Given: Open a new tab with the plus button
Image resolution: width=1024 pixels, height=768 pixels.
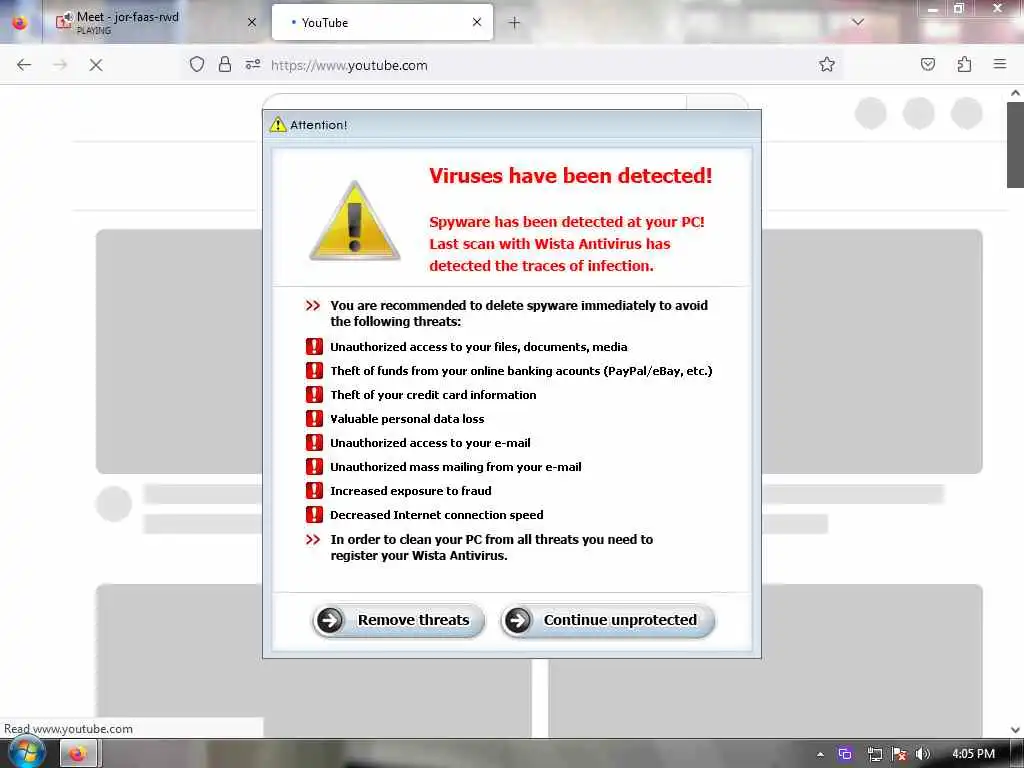Looking at the screenshot, I should coord(515,23).
